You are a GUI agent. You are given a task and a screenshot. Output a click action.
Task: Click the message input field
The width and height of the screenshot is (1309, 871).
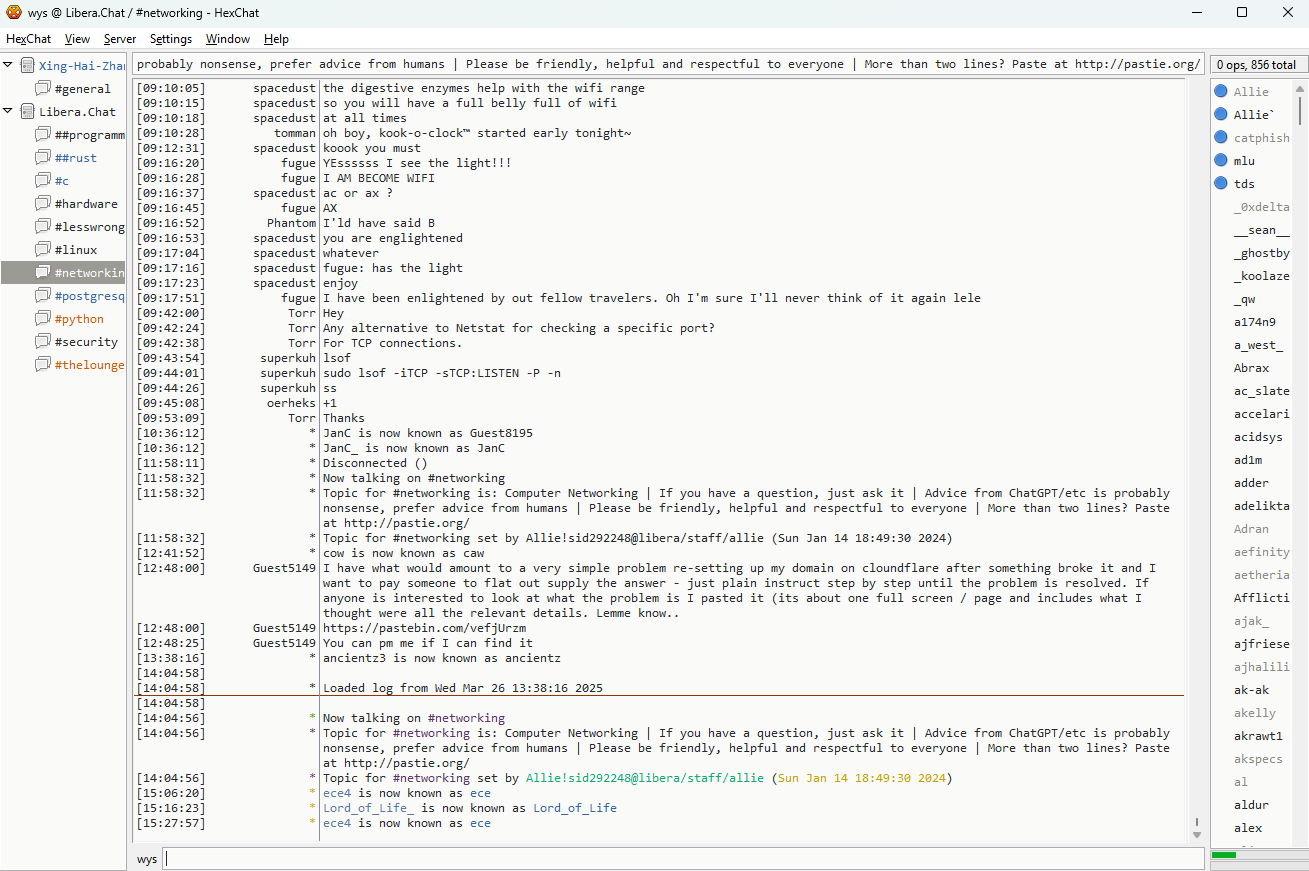pos(683,859)
